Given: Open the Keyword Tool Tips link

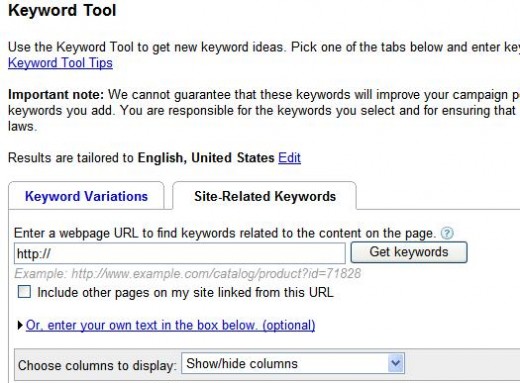Looking at the screenshot, I should point(60,63).
